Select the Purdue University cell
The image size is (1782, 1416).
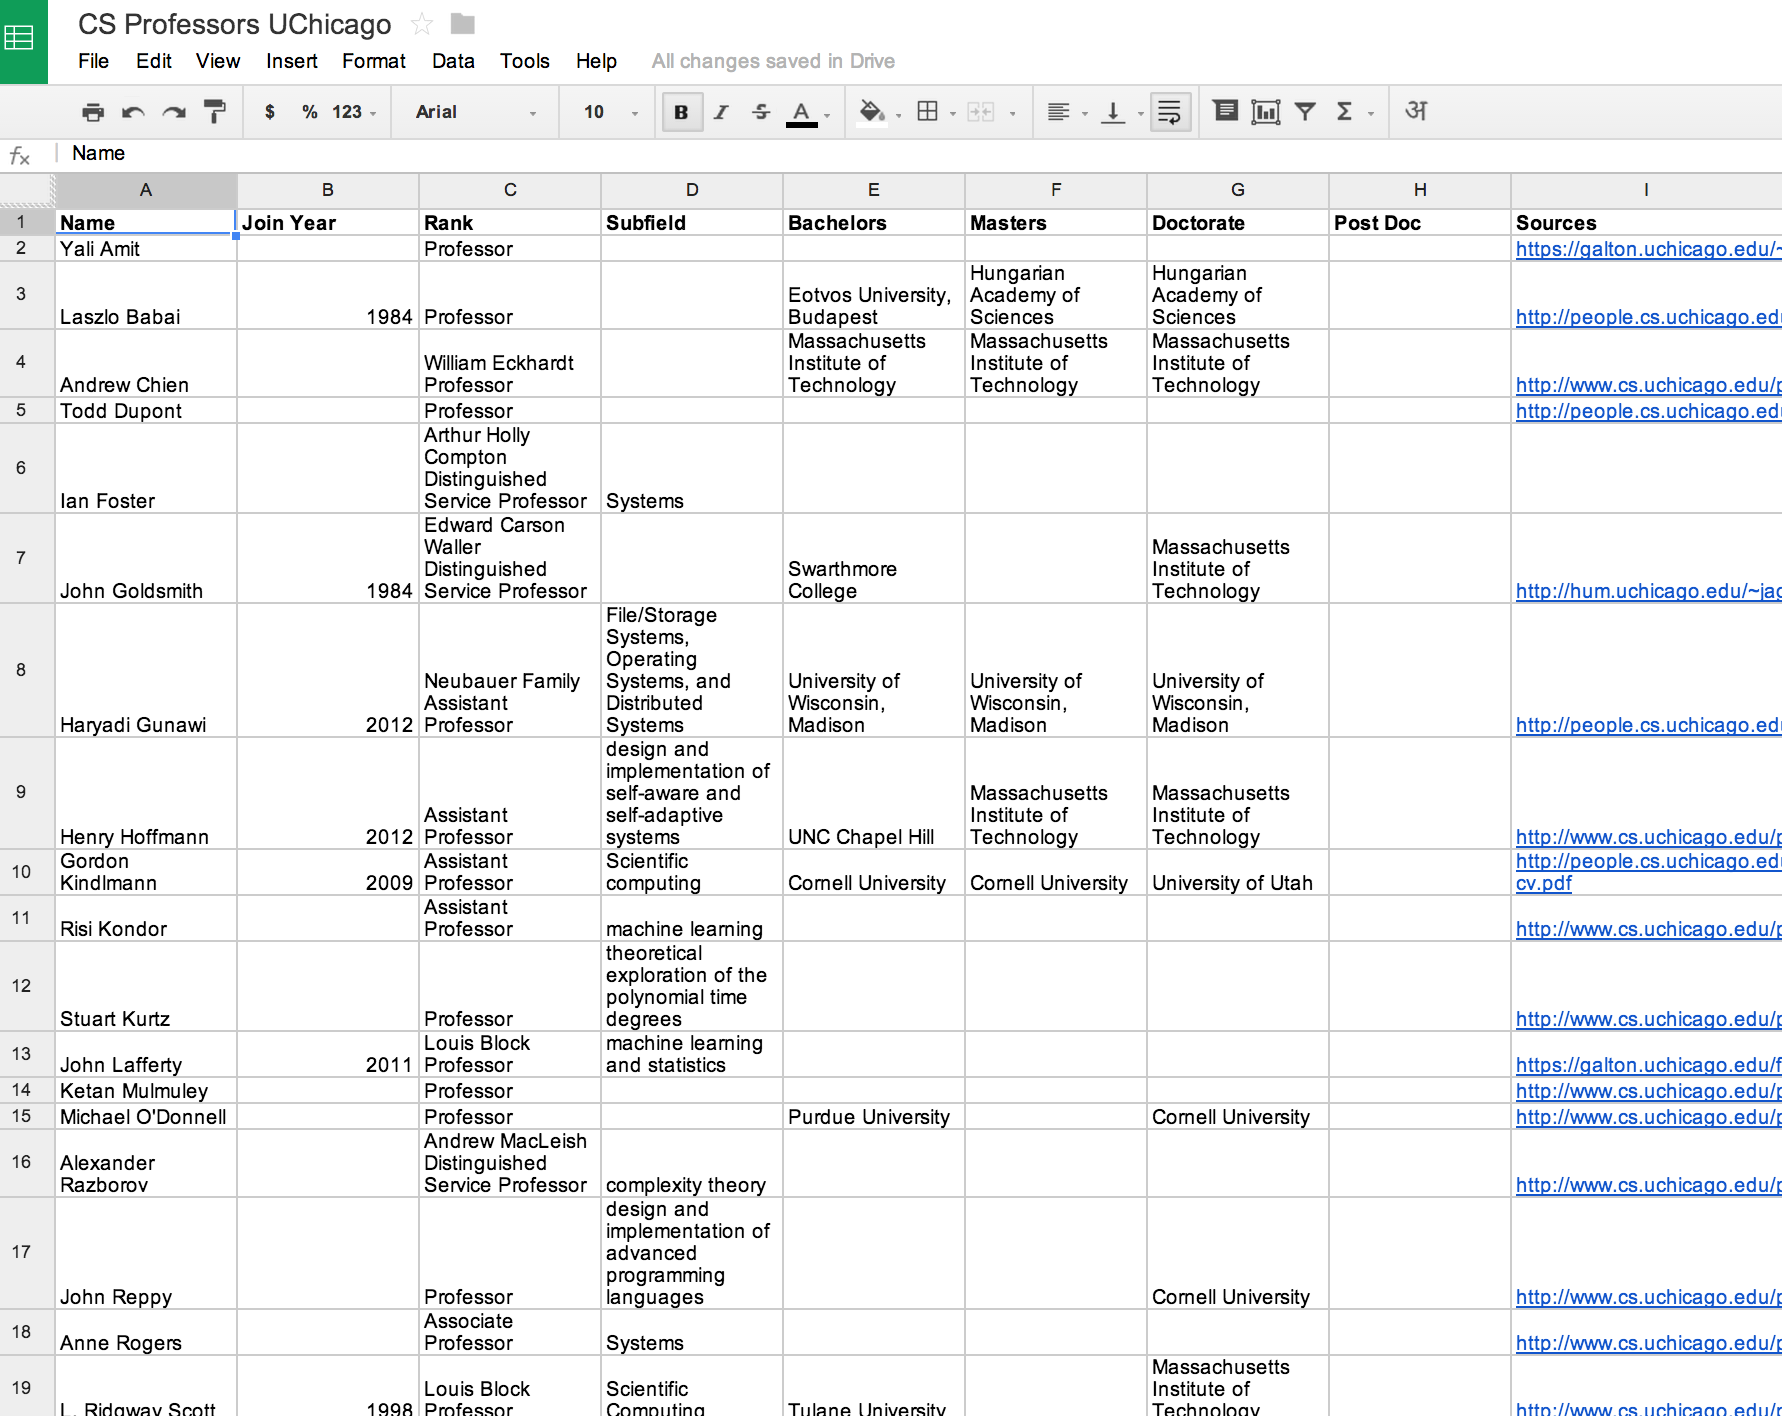point(874,1116)
